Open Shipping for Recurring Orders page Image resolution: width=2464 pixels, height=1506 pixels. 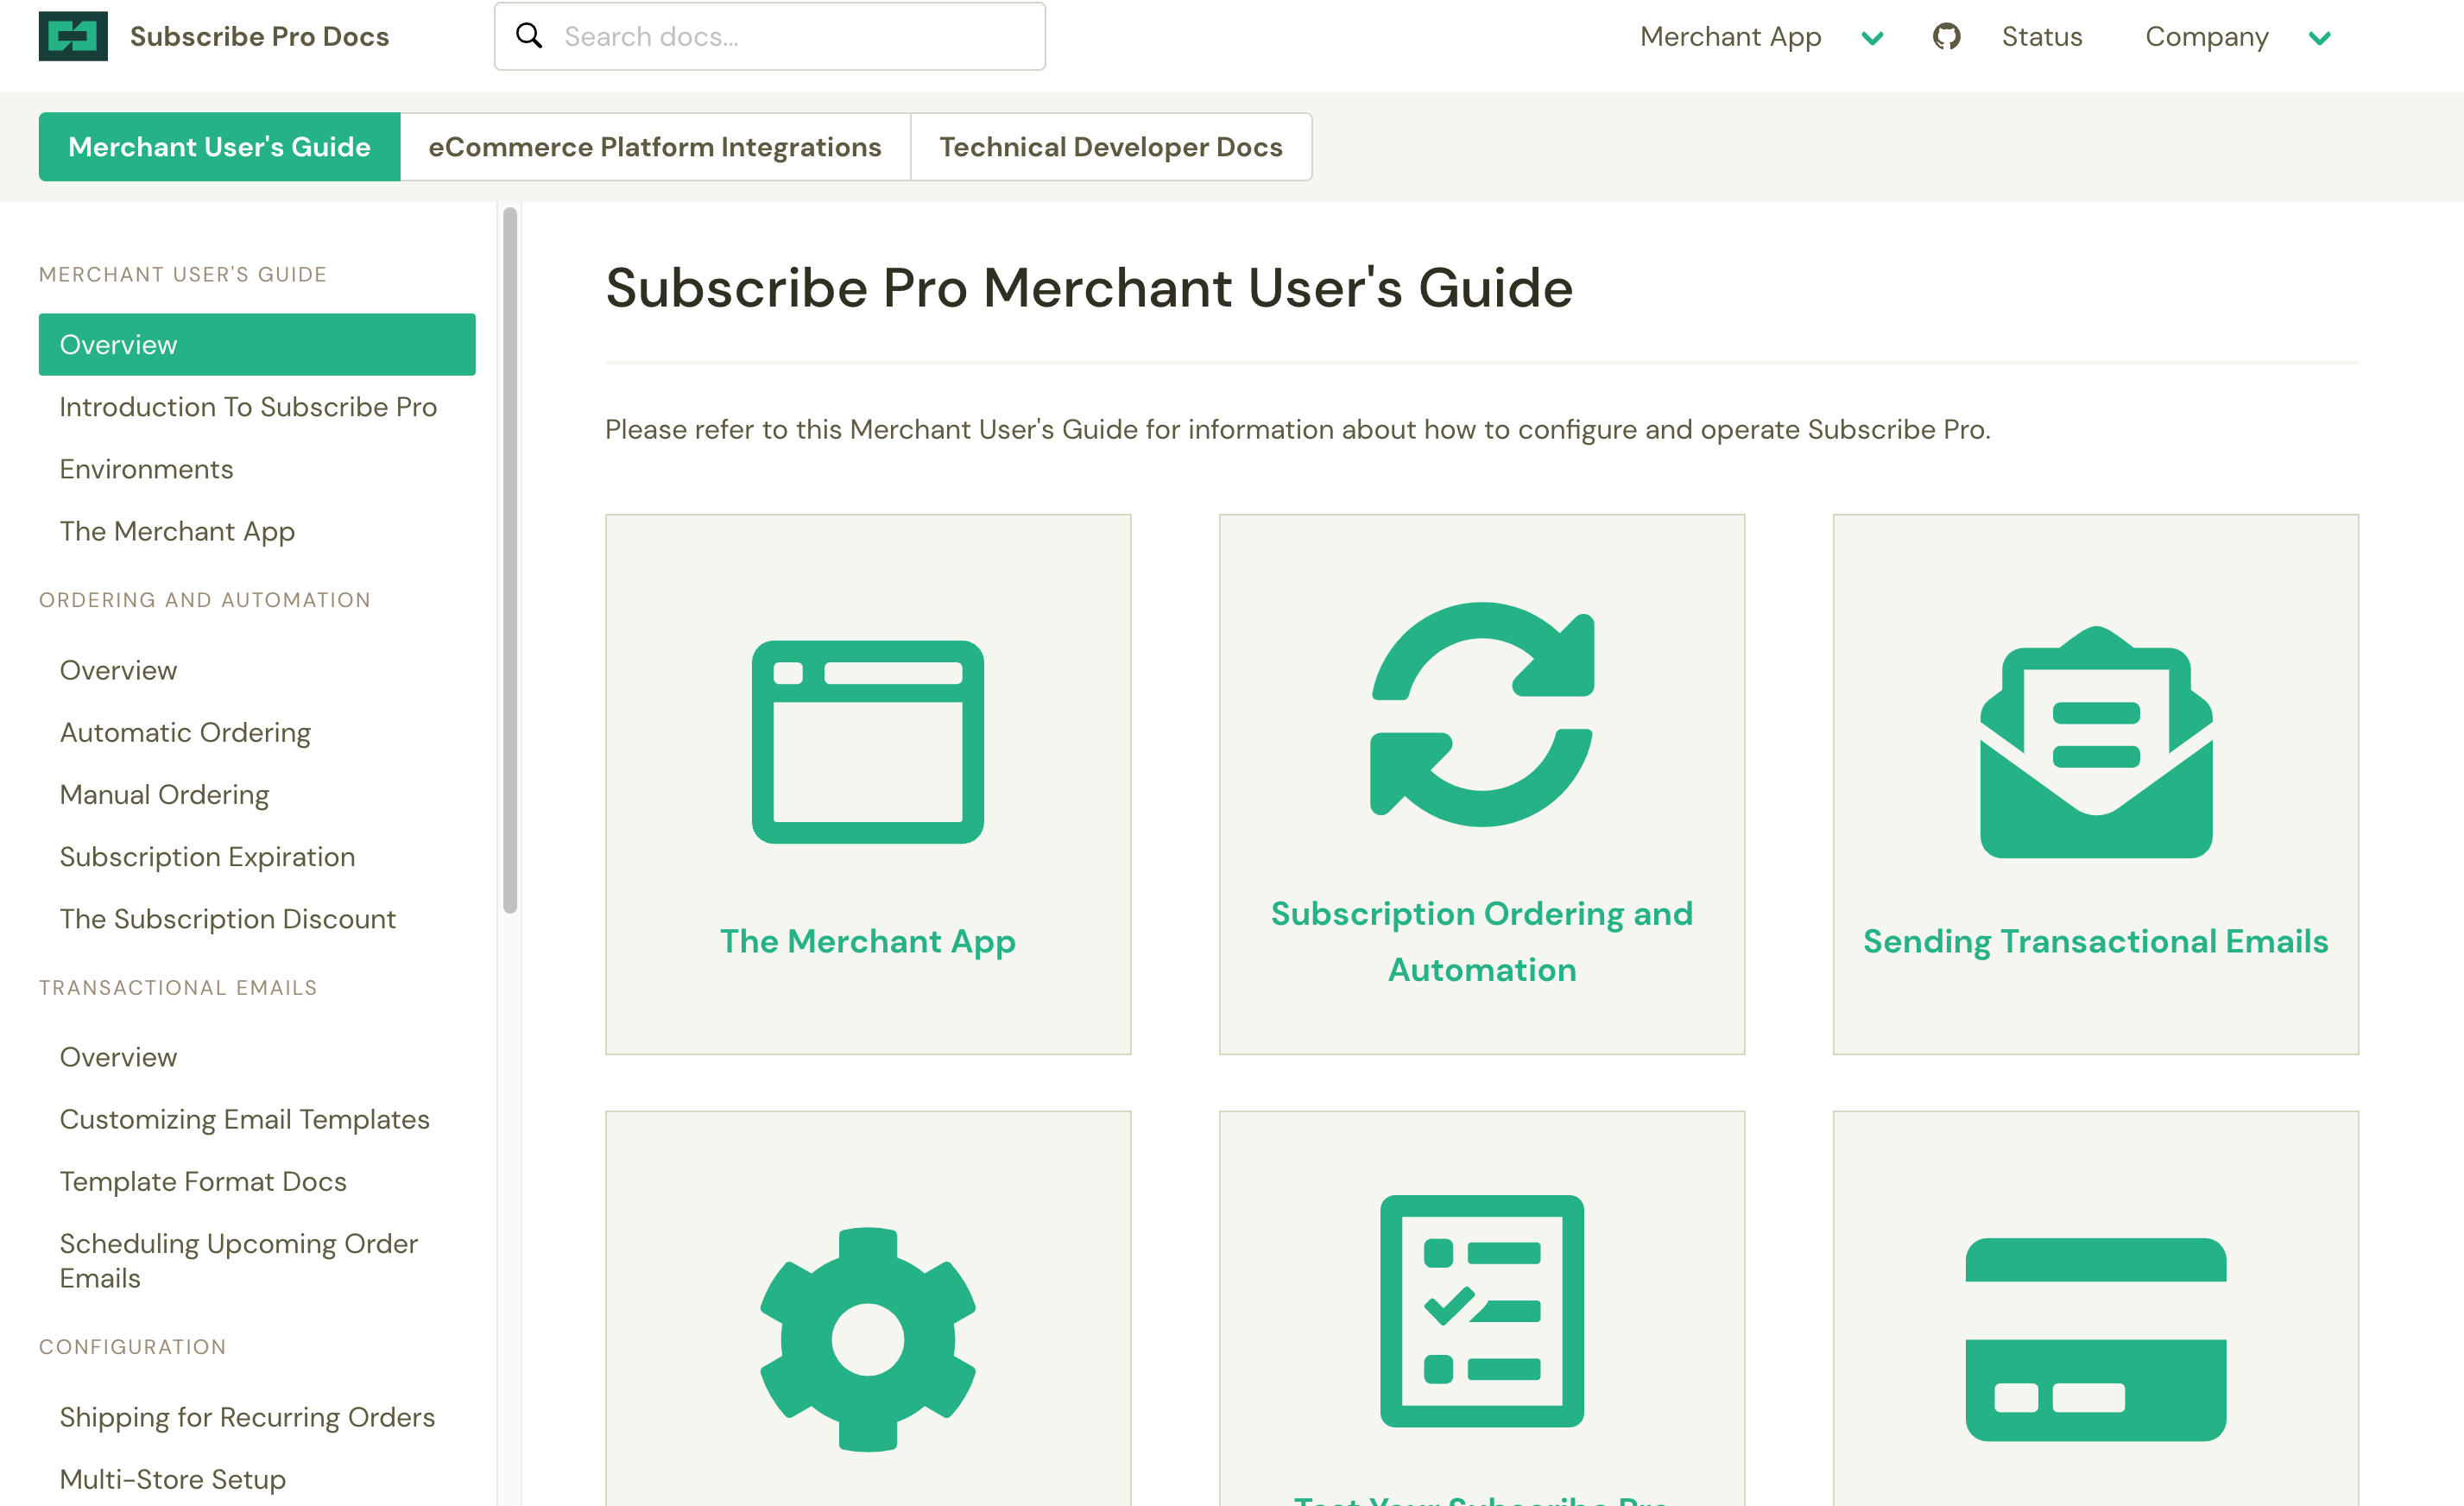(x=247, y=1417)
